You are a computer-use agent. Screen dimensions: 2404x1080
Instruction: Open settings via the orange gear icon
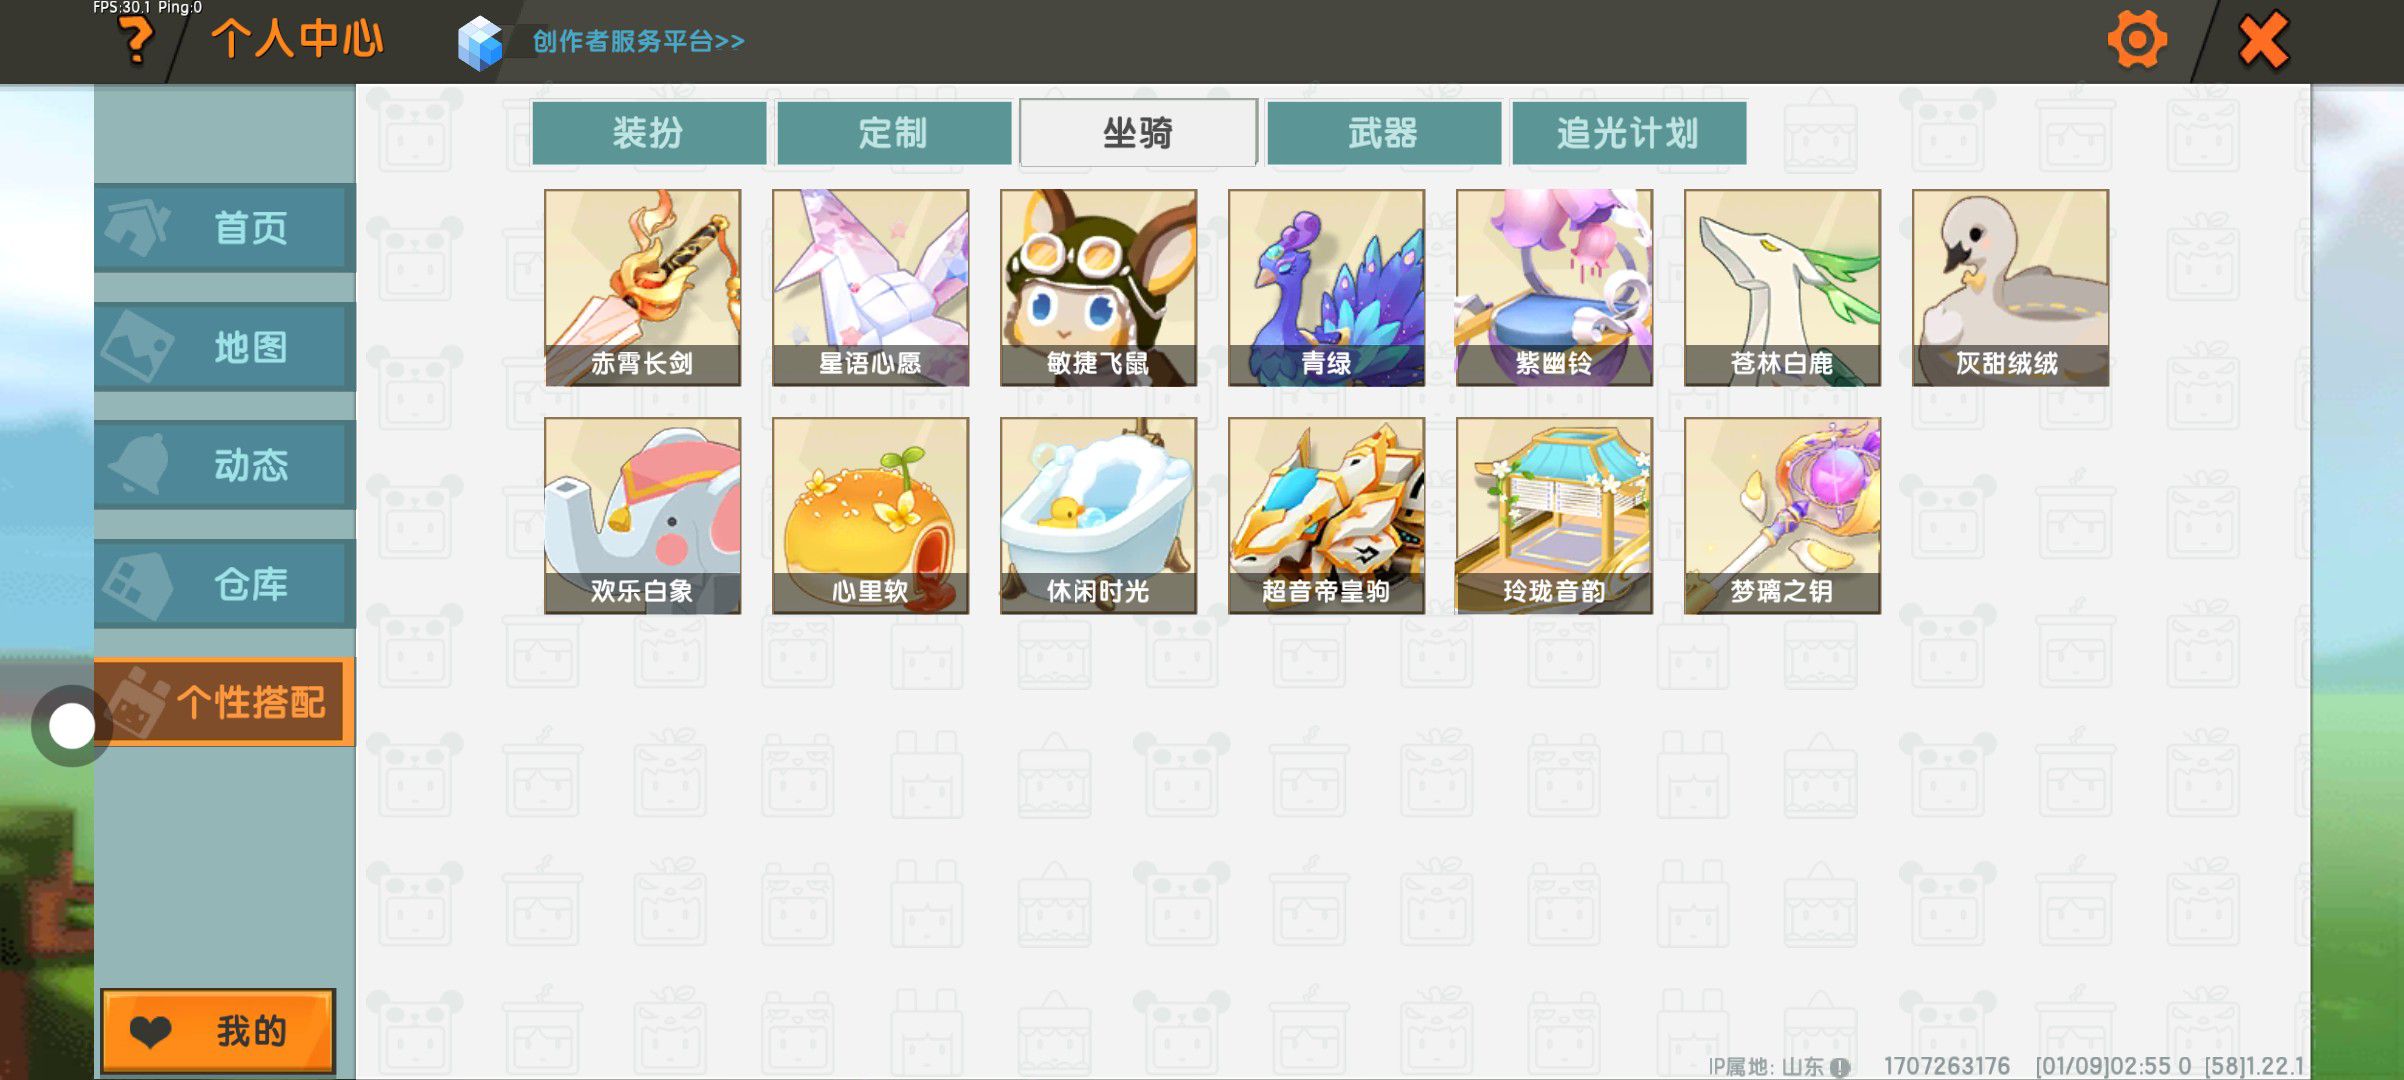coord(2137,40)
